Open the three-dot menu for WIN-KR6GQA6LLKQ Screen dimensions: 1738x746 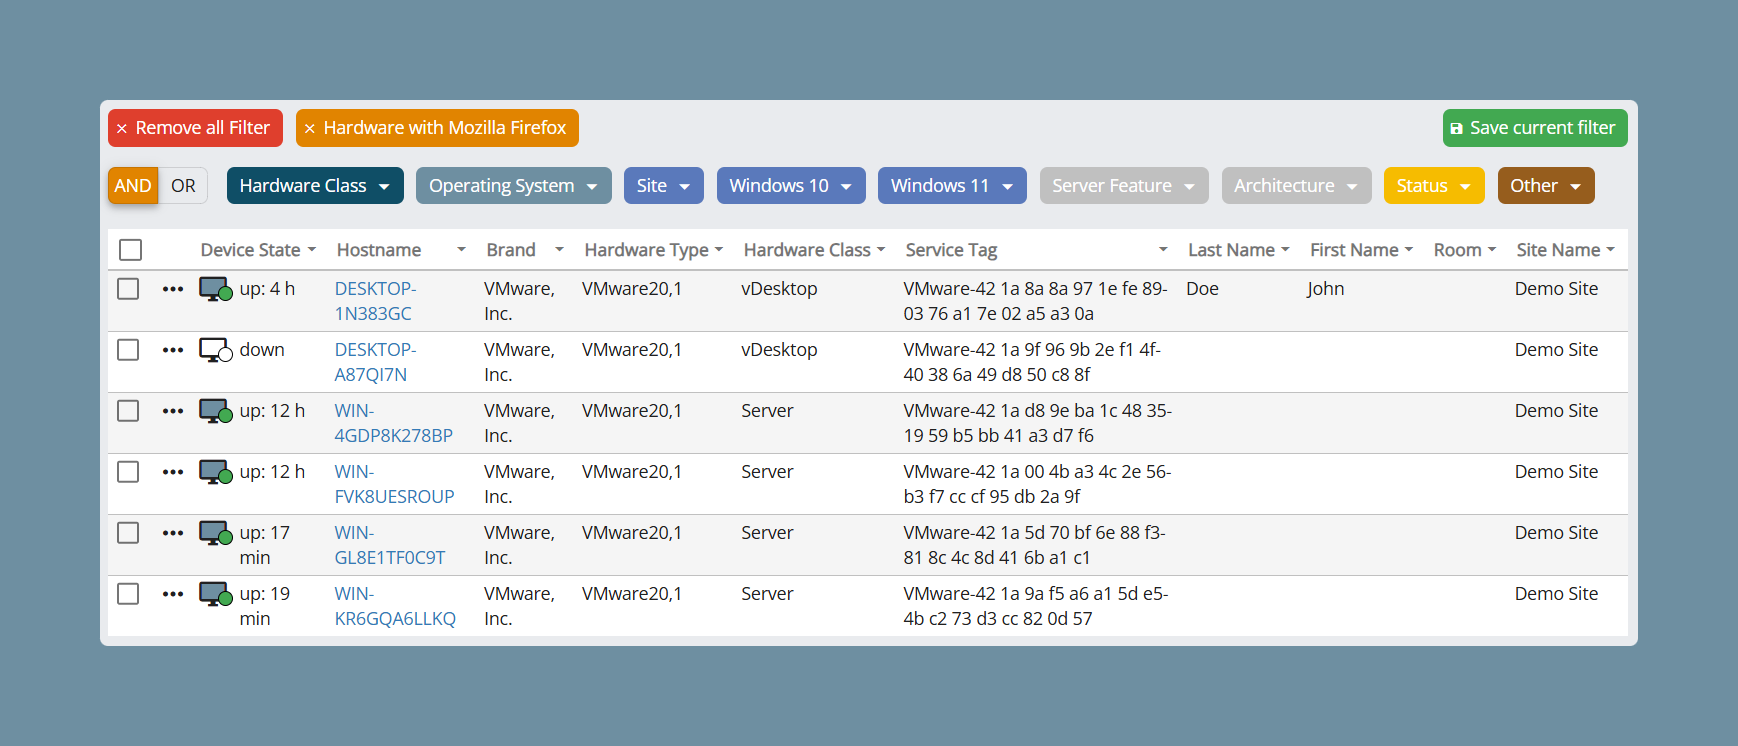[x=173, y=594]
